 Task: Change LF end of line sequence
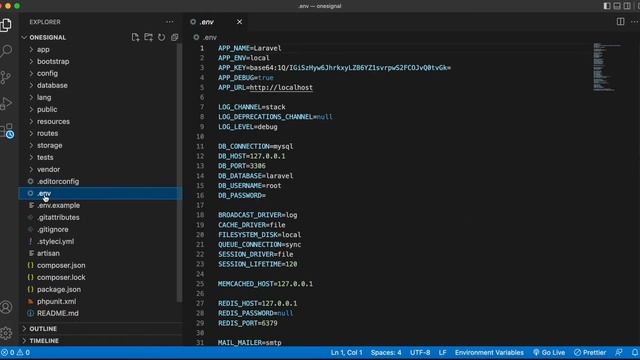pyautogui.click(x=442, y=353)
